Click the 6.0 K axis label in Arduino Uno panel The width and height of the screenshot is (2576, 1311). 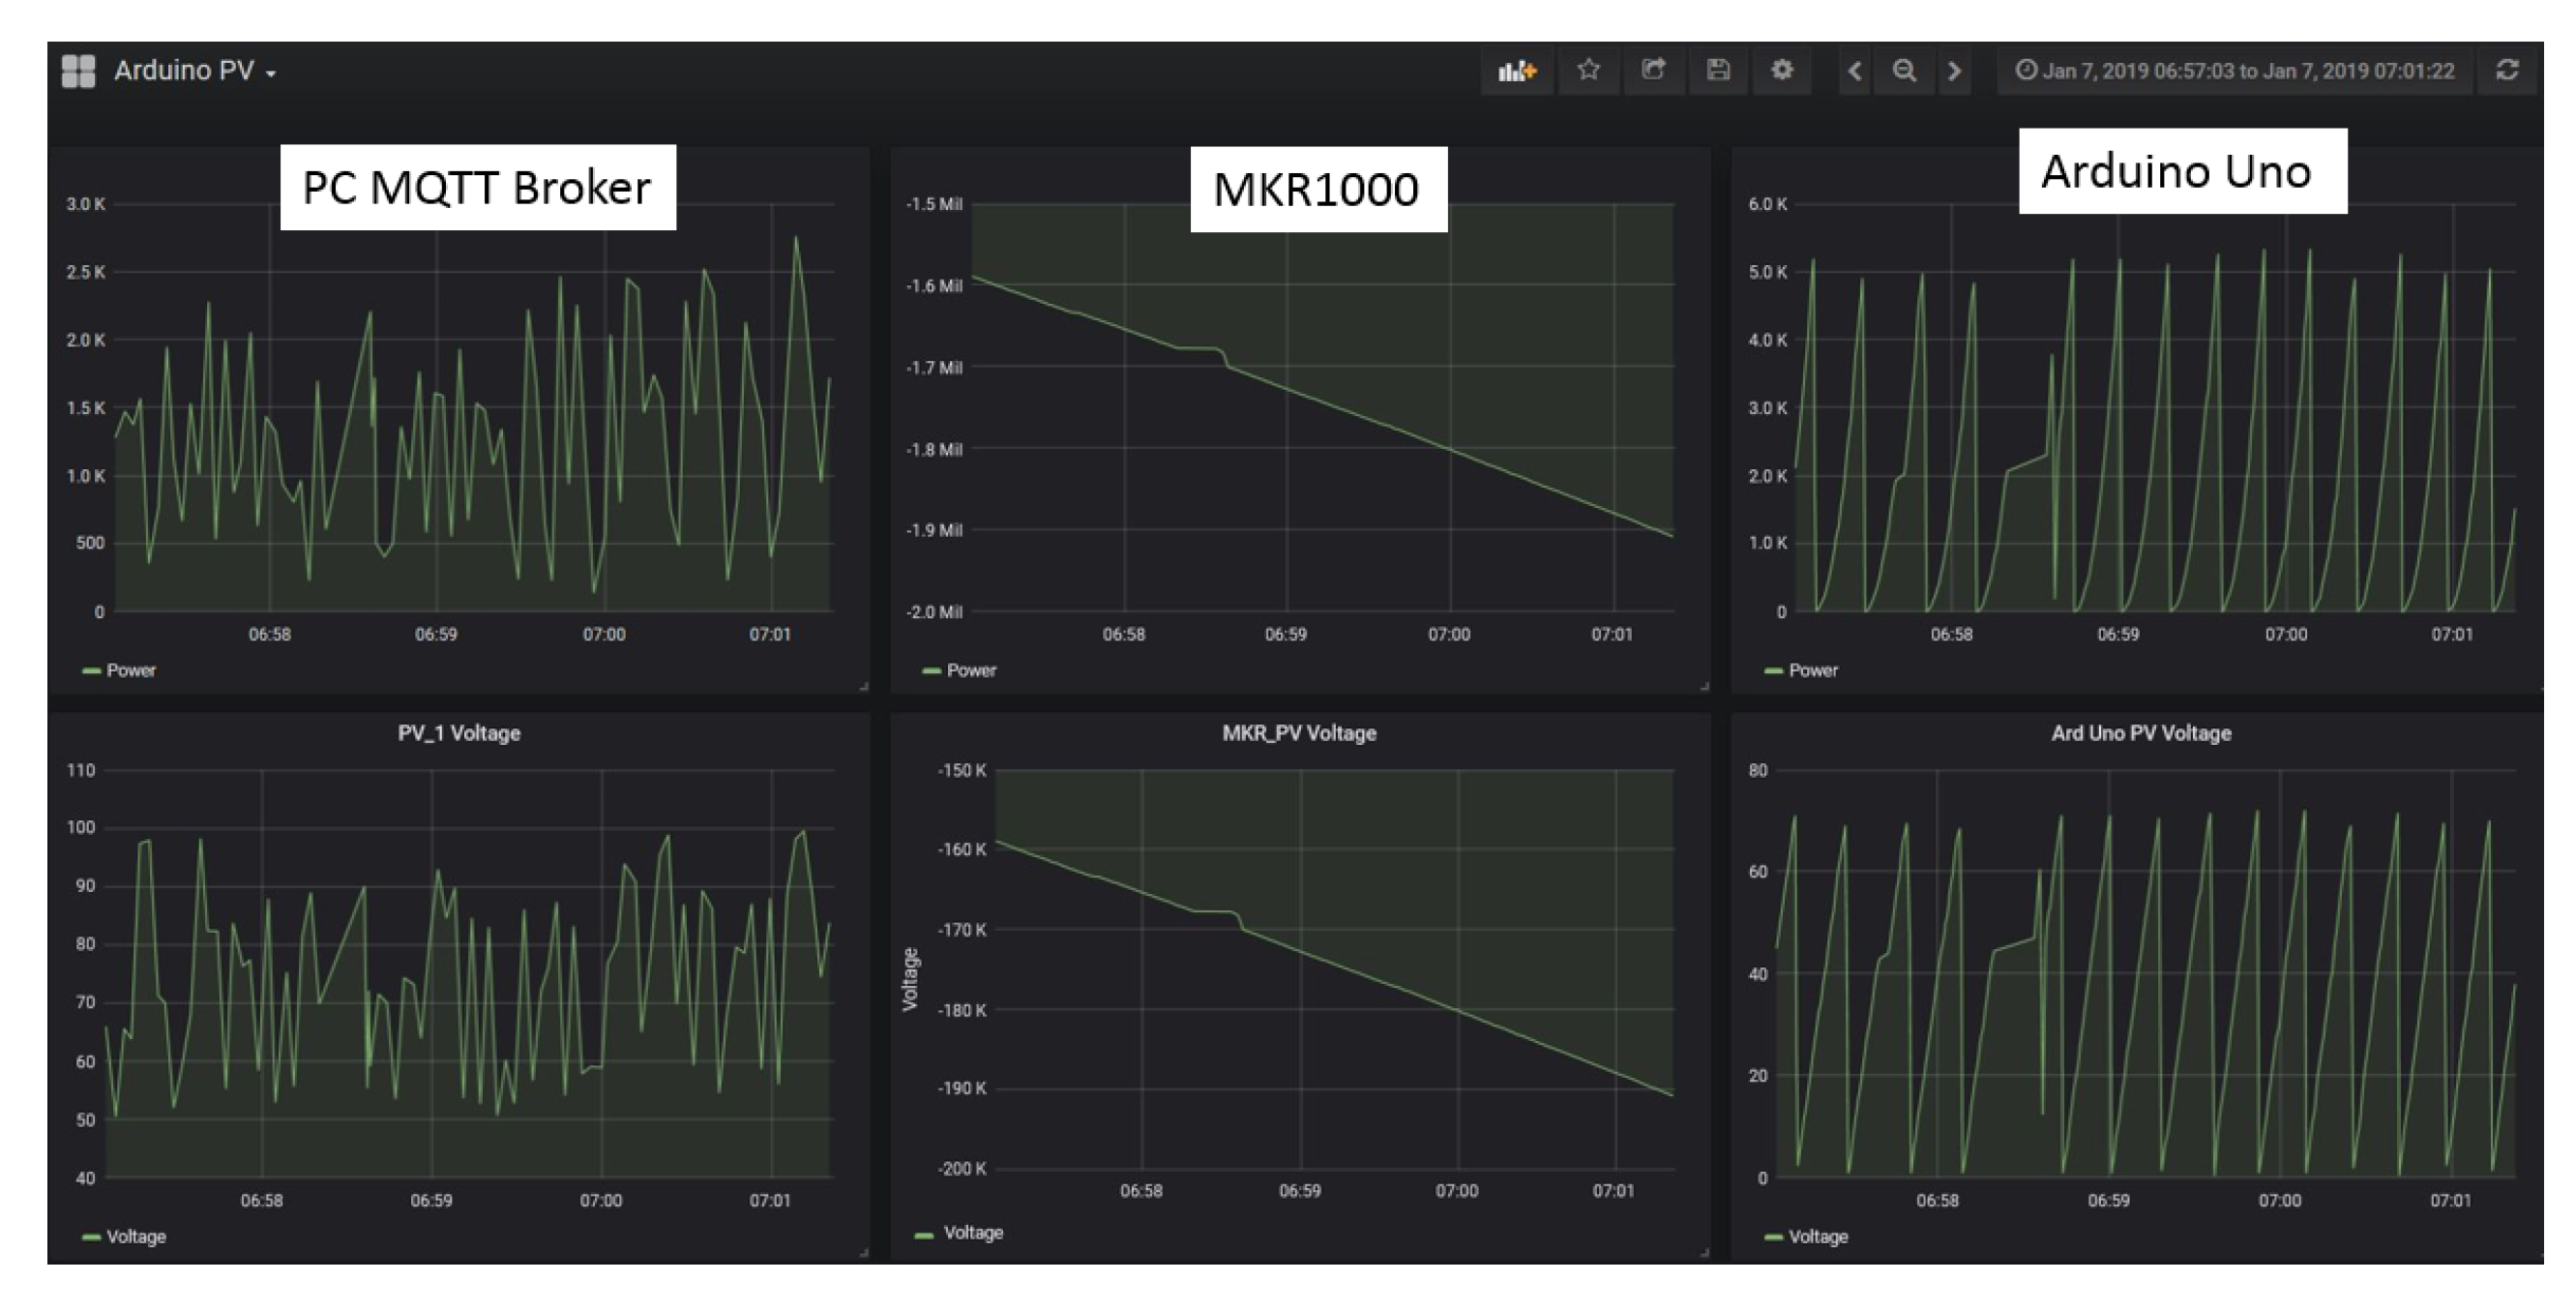(x=1767, y=204)
